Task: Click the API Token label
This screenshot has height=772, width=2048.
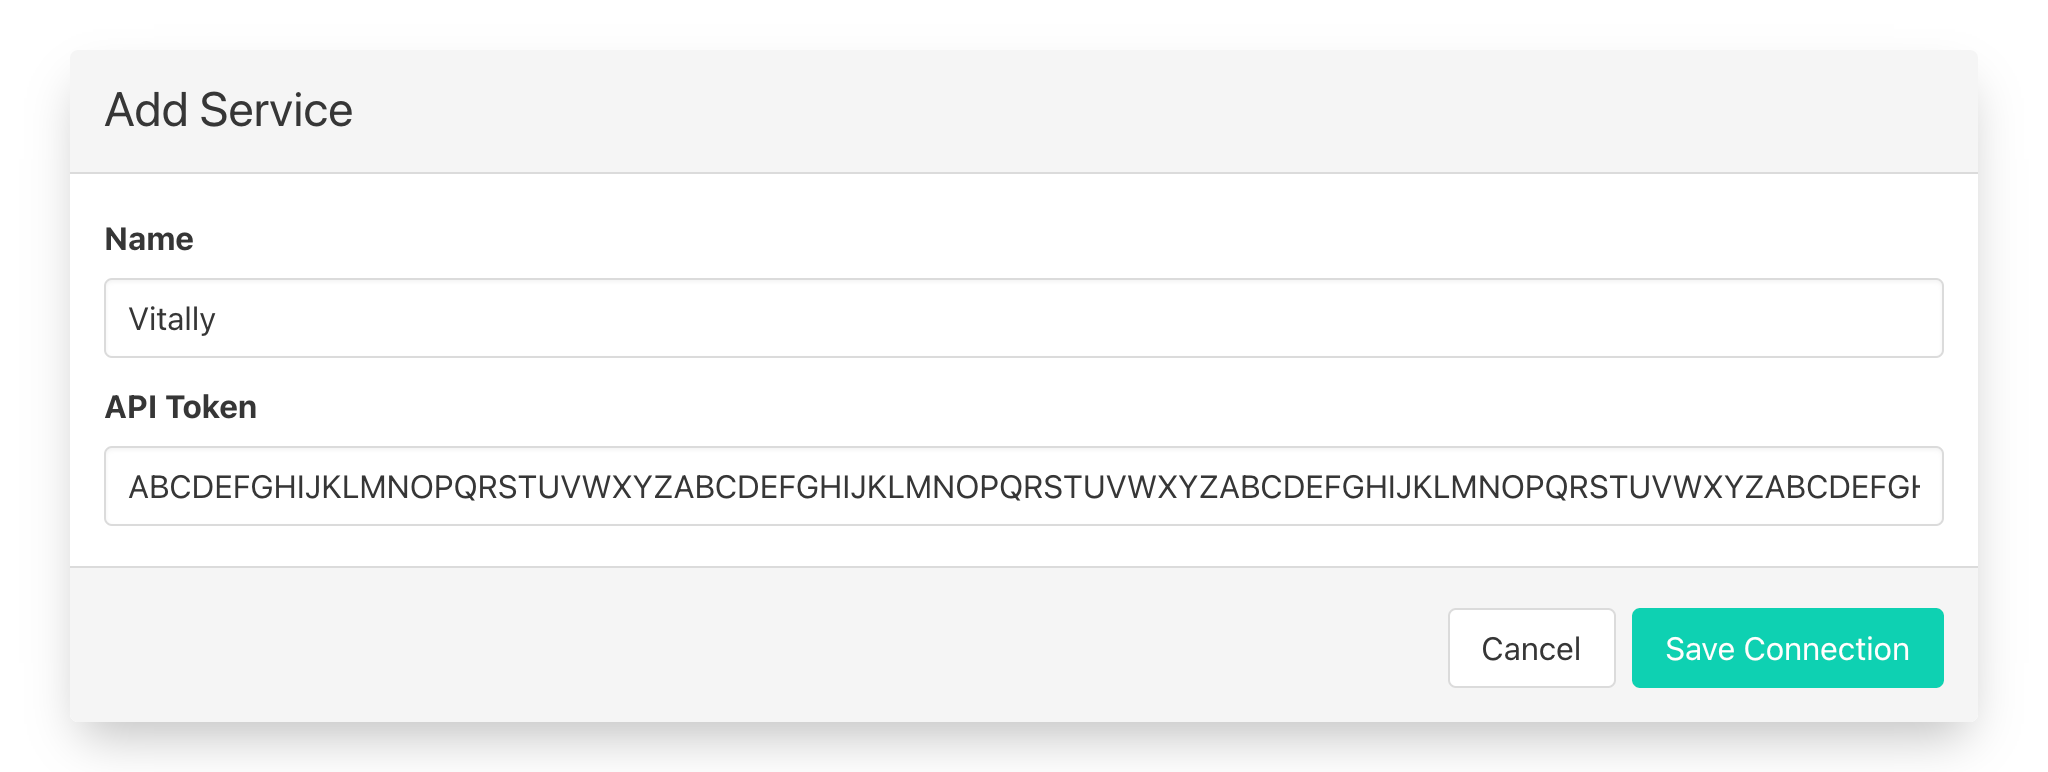Action: pyautogui.click(x=181, y=407)
